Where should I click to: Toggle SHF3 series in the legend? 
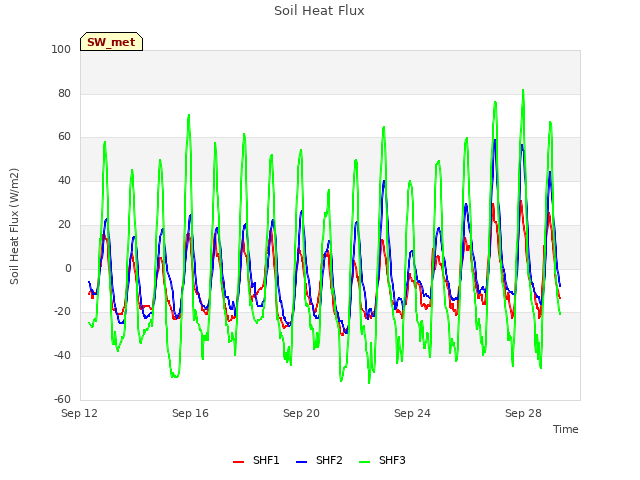click(382, 460)
